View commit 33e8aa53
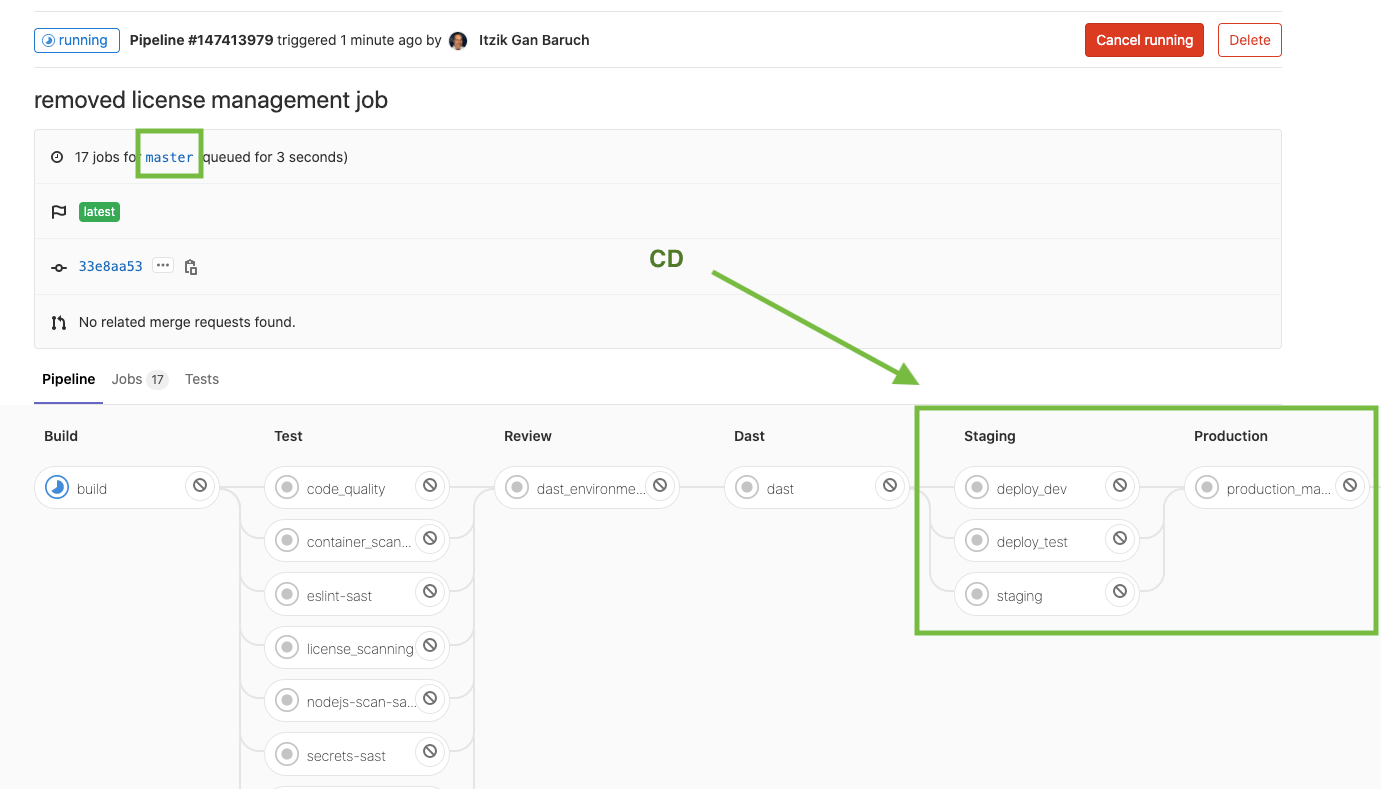This screenshot has width=1381, height=789. click(x=110, y=266)
